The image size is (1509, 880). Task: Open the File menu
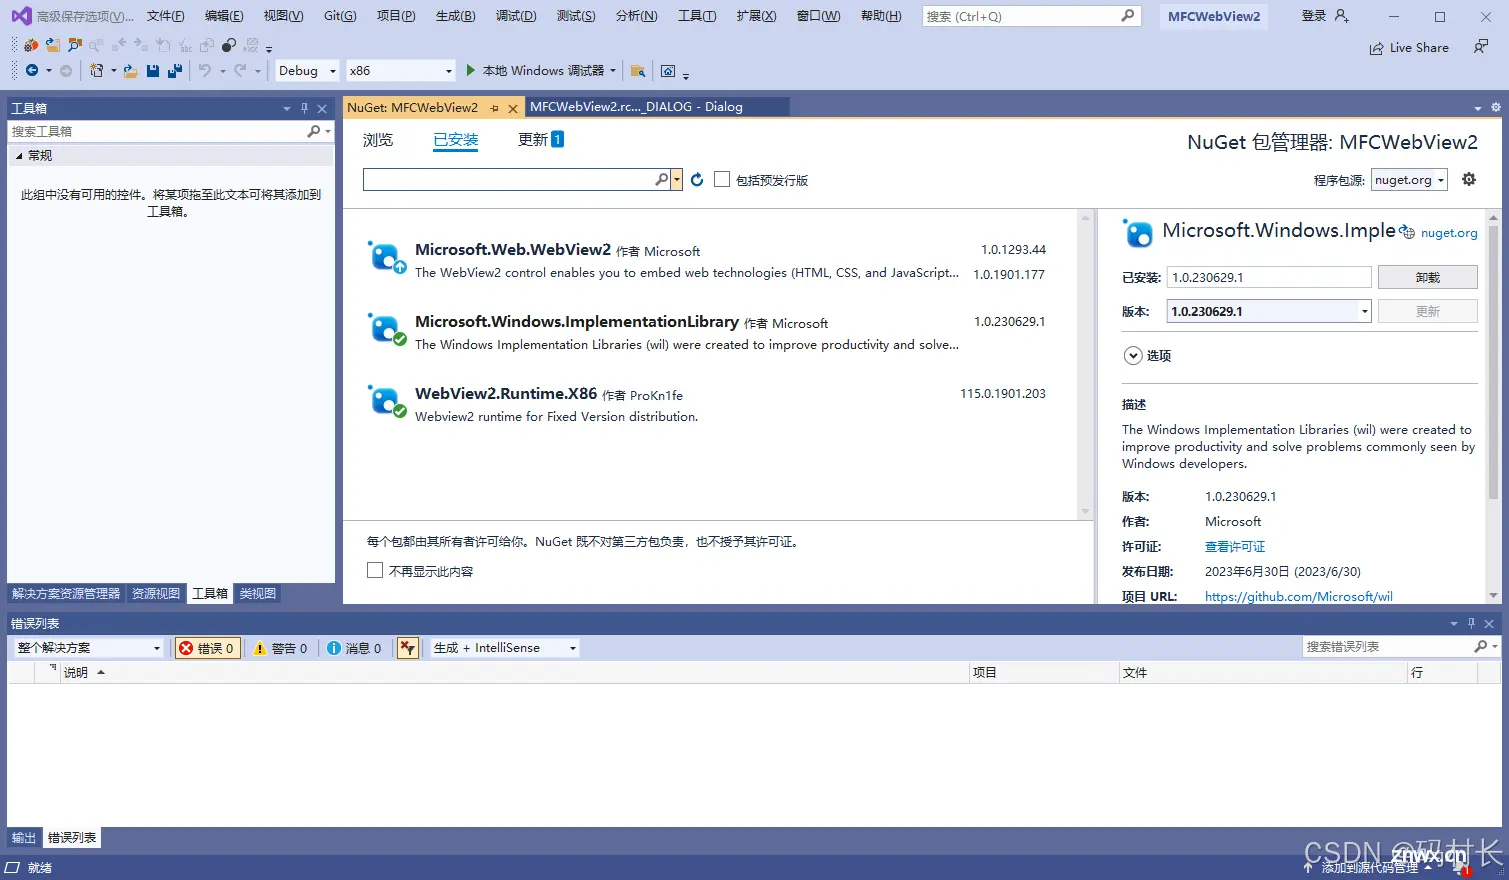click(x=166, y=16)
